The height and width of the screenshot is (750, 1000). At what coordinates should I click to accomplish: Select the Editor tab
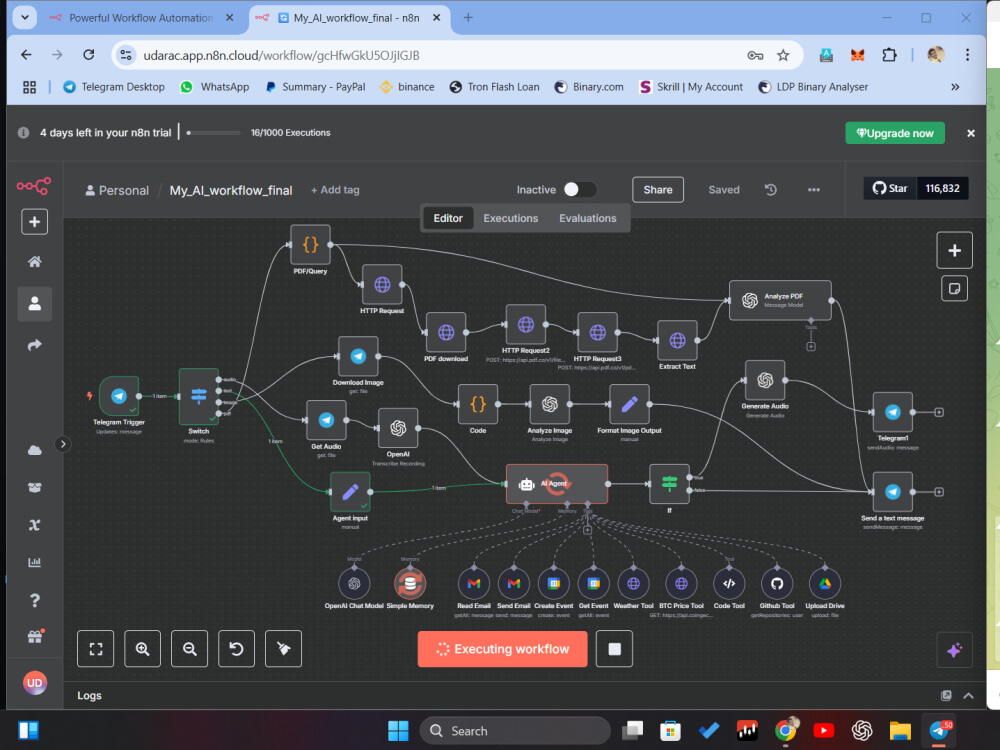(448, 218)
